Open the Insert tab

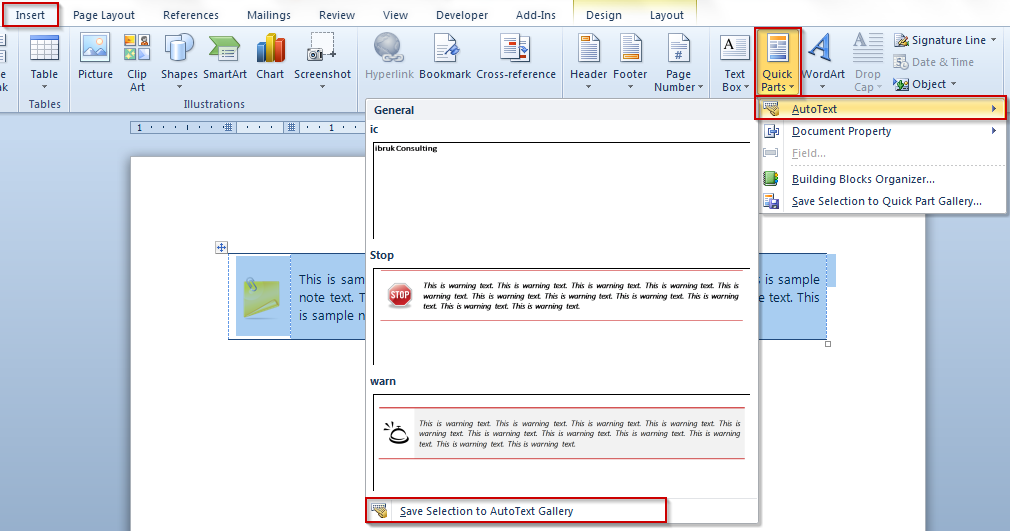pyautogui.click(x=30, y=15)
